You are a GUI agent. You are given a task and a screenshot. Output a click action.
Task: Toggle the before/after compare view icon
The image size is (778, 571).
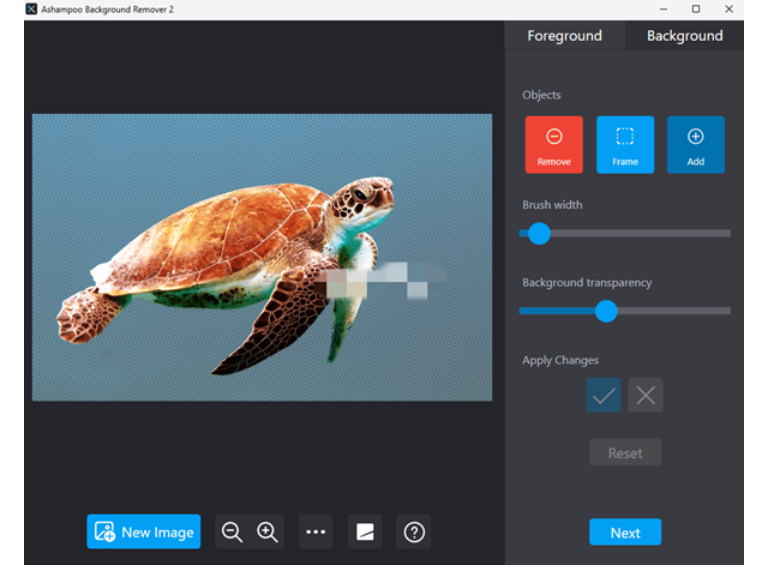tap(365, 532)
